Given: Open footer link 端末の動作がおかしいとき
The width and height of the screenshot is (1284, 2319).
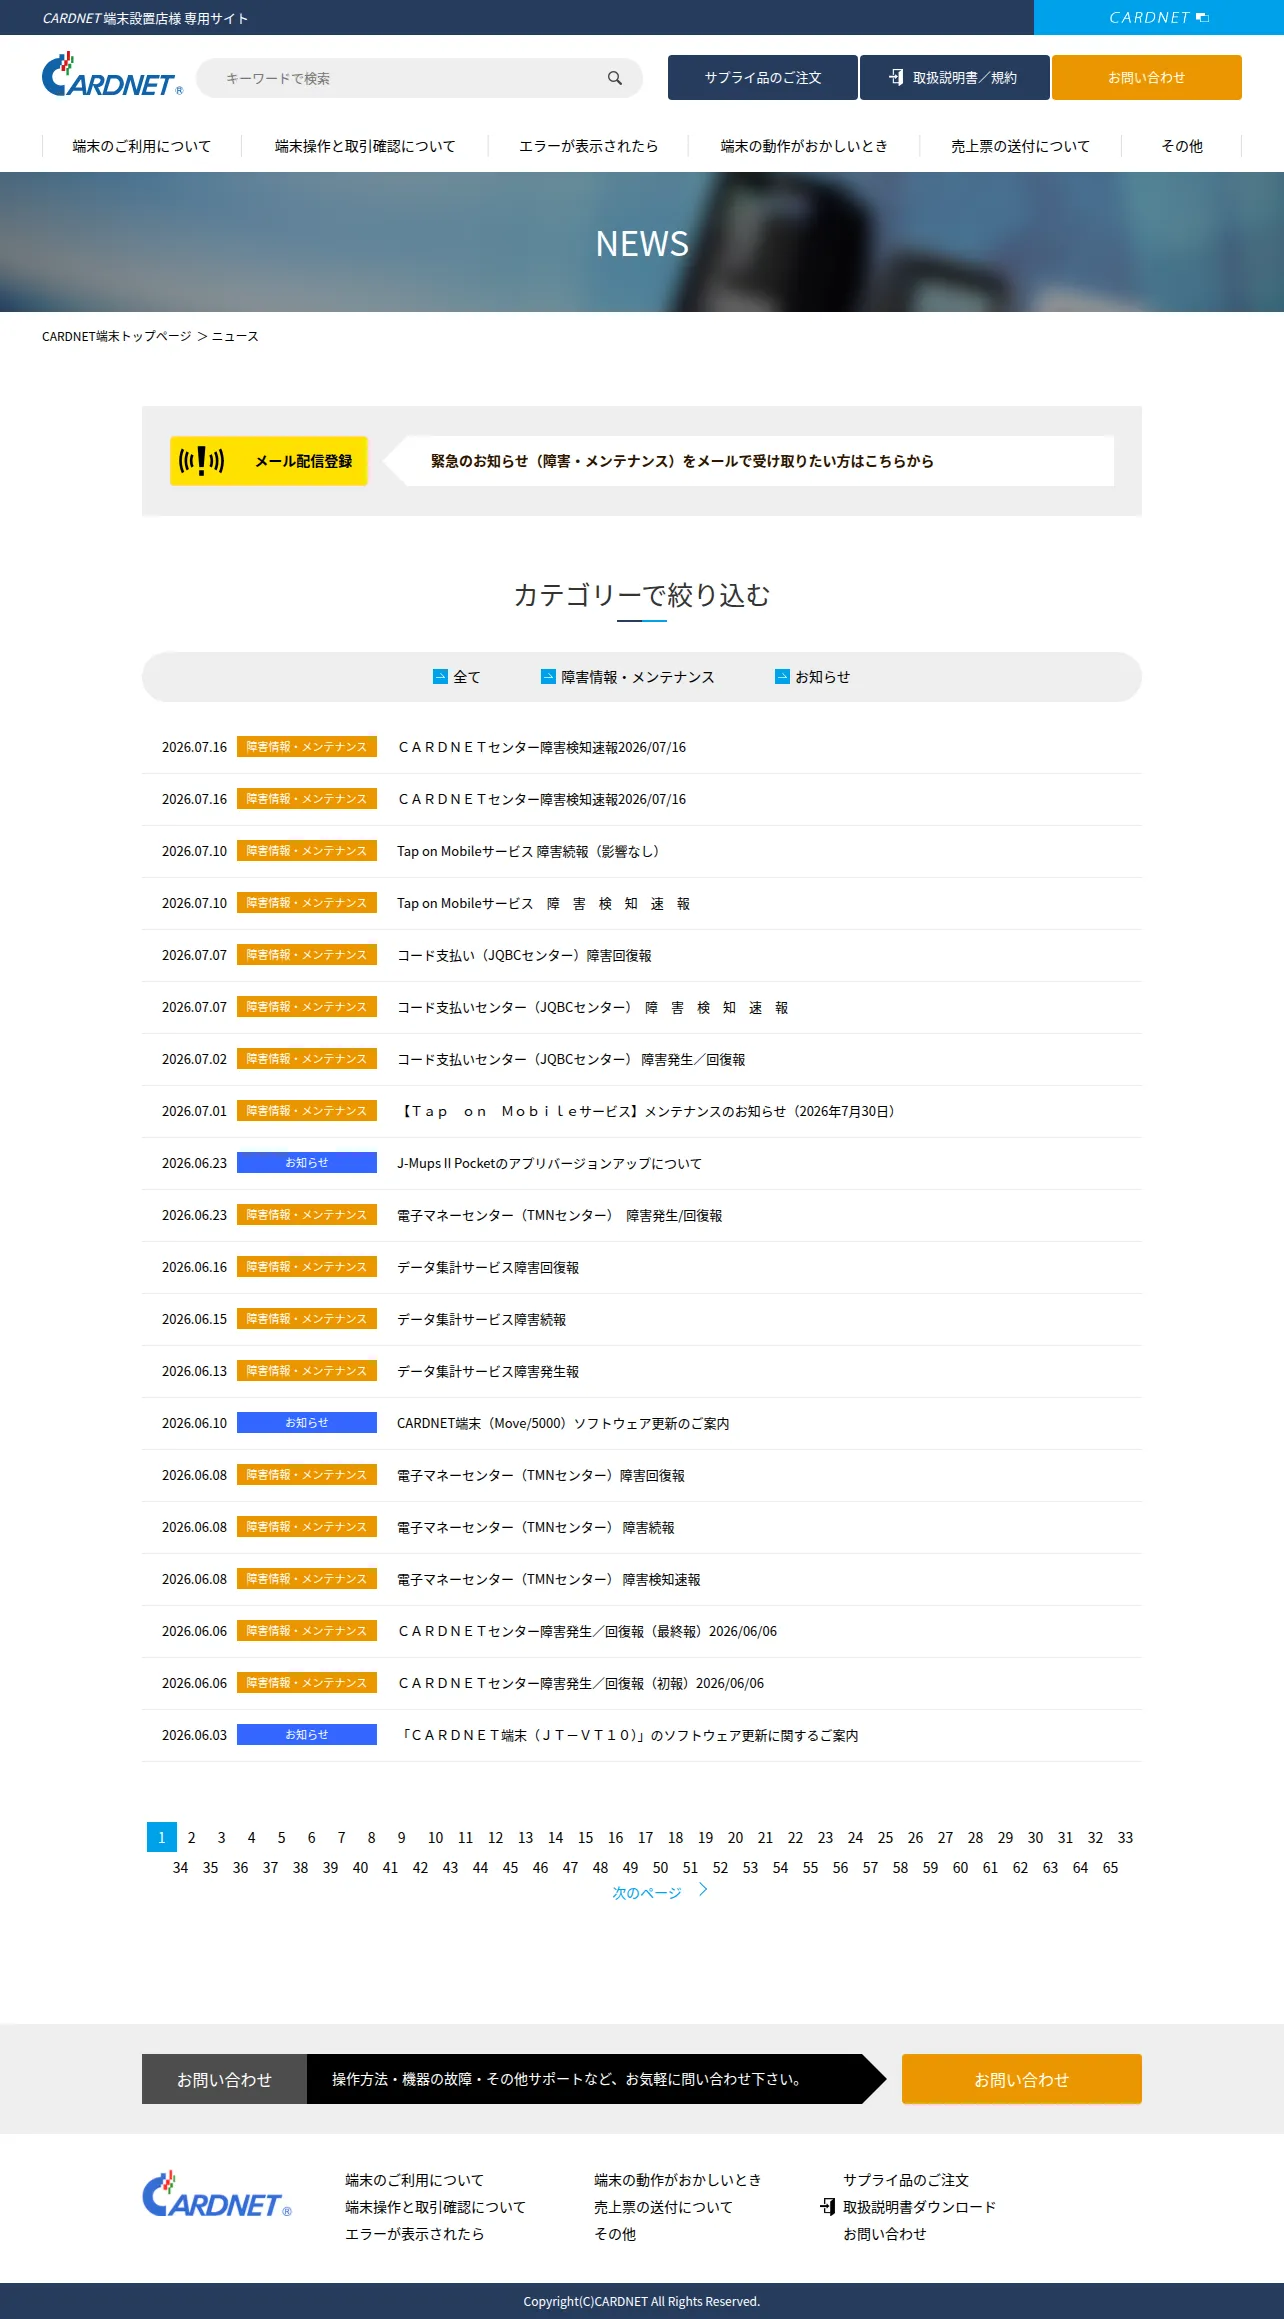Looking at the screenshot, I should [678, 2180].
